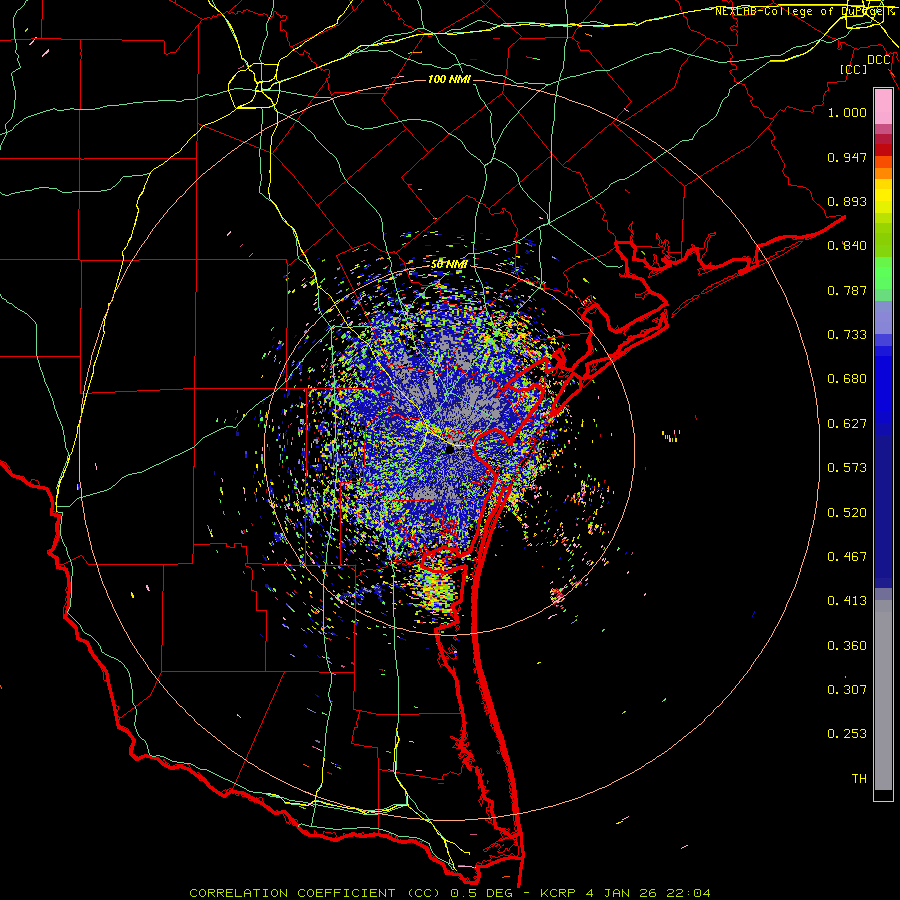The width and height of the screenshot is (900, 900).
Task: Click the 0.733 scale value
Action: pyautogui.click(x=847, y=335)
